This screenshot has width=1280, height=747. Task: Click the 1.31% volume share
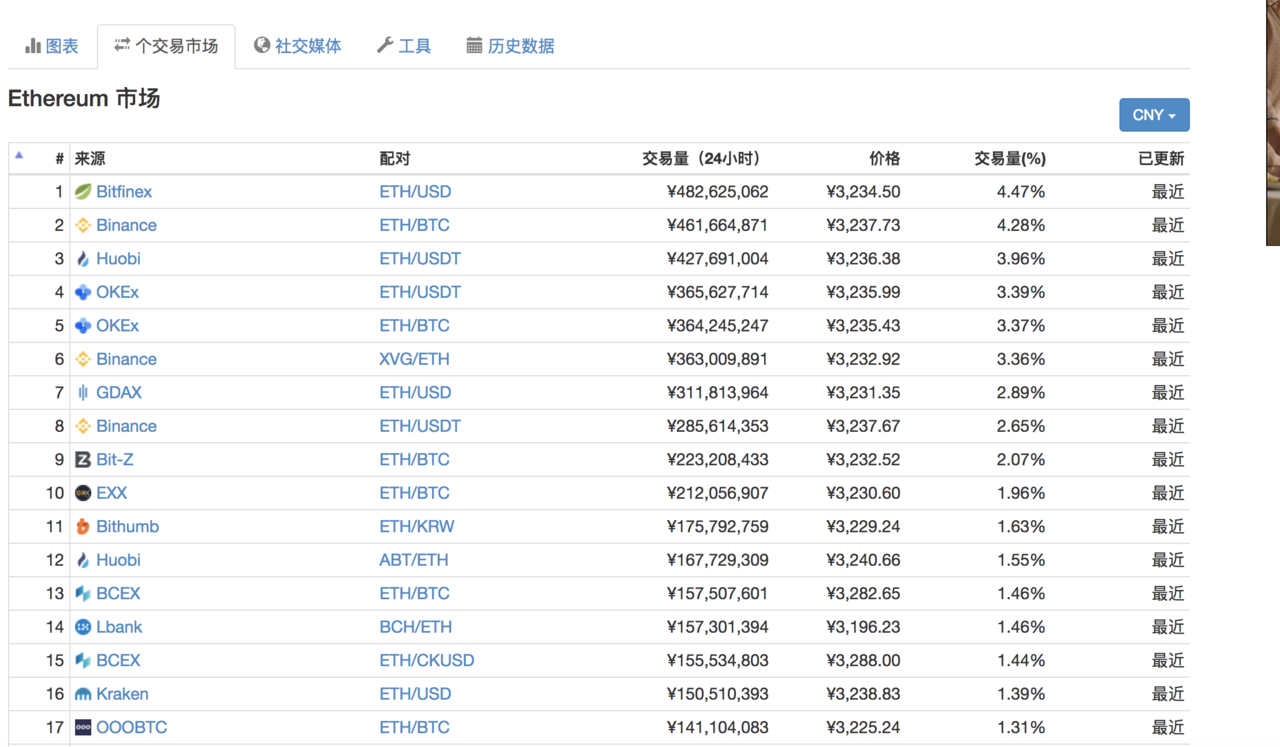point(1021,728)
